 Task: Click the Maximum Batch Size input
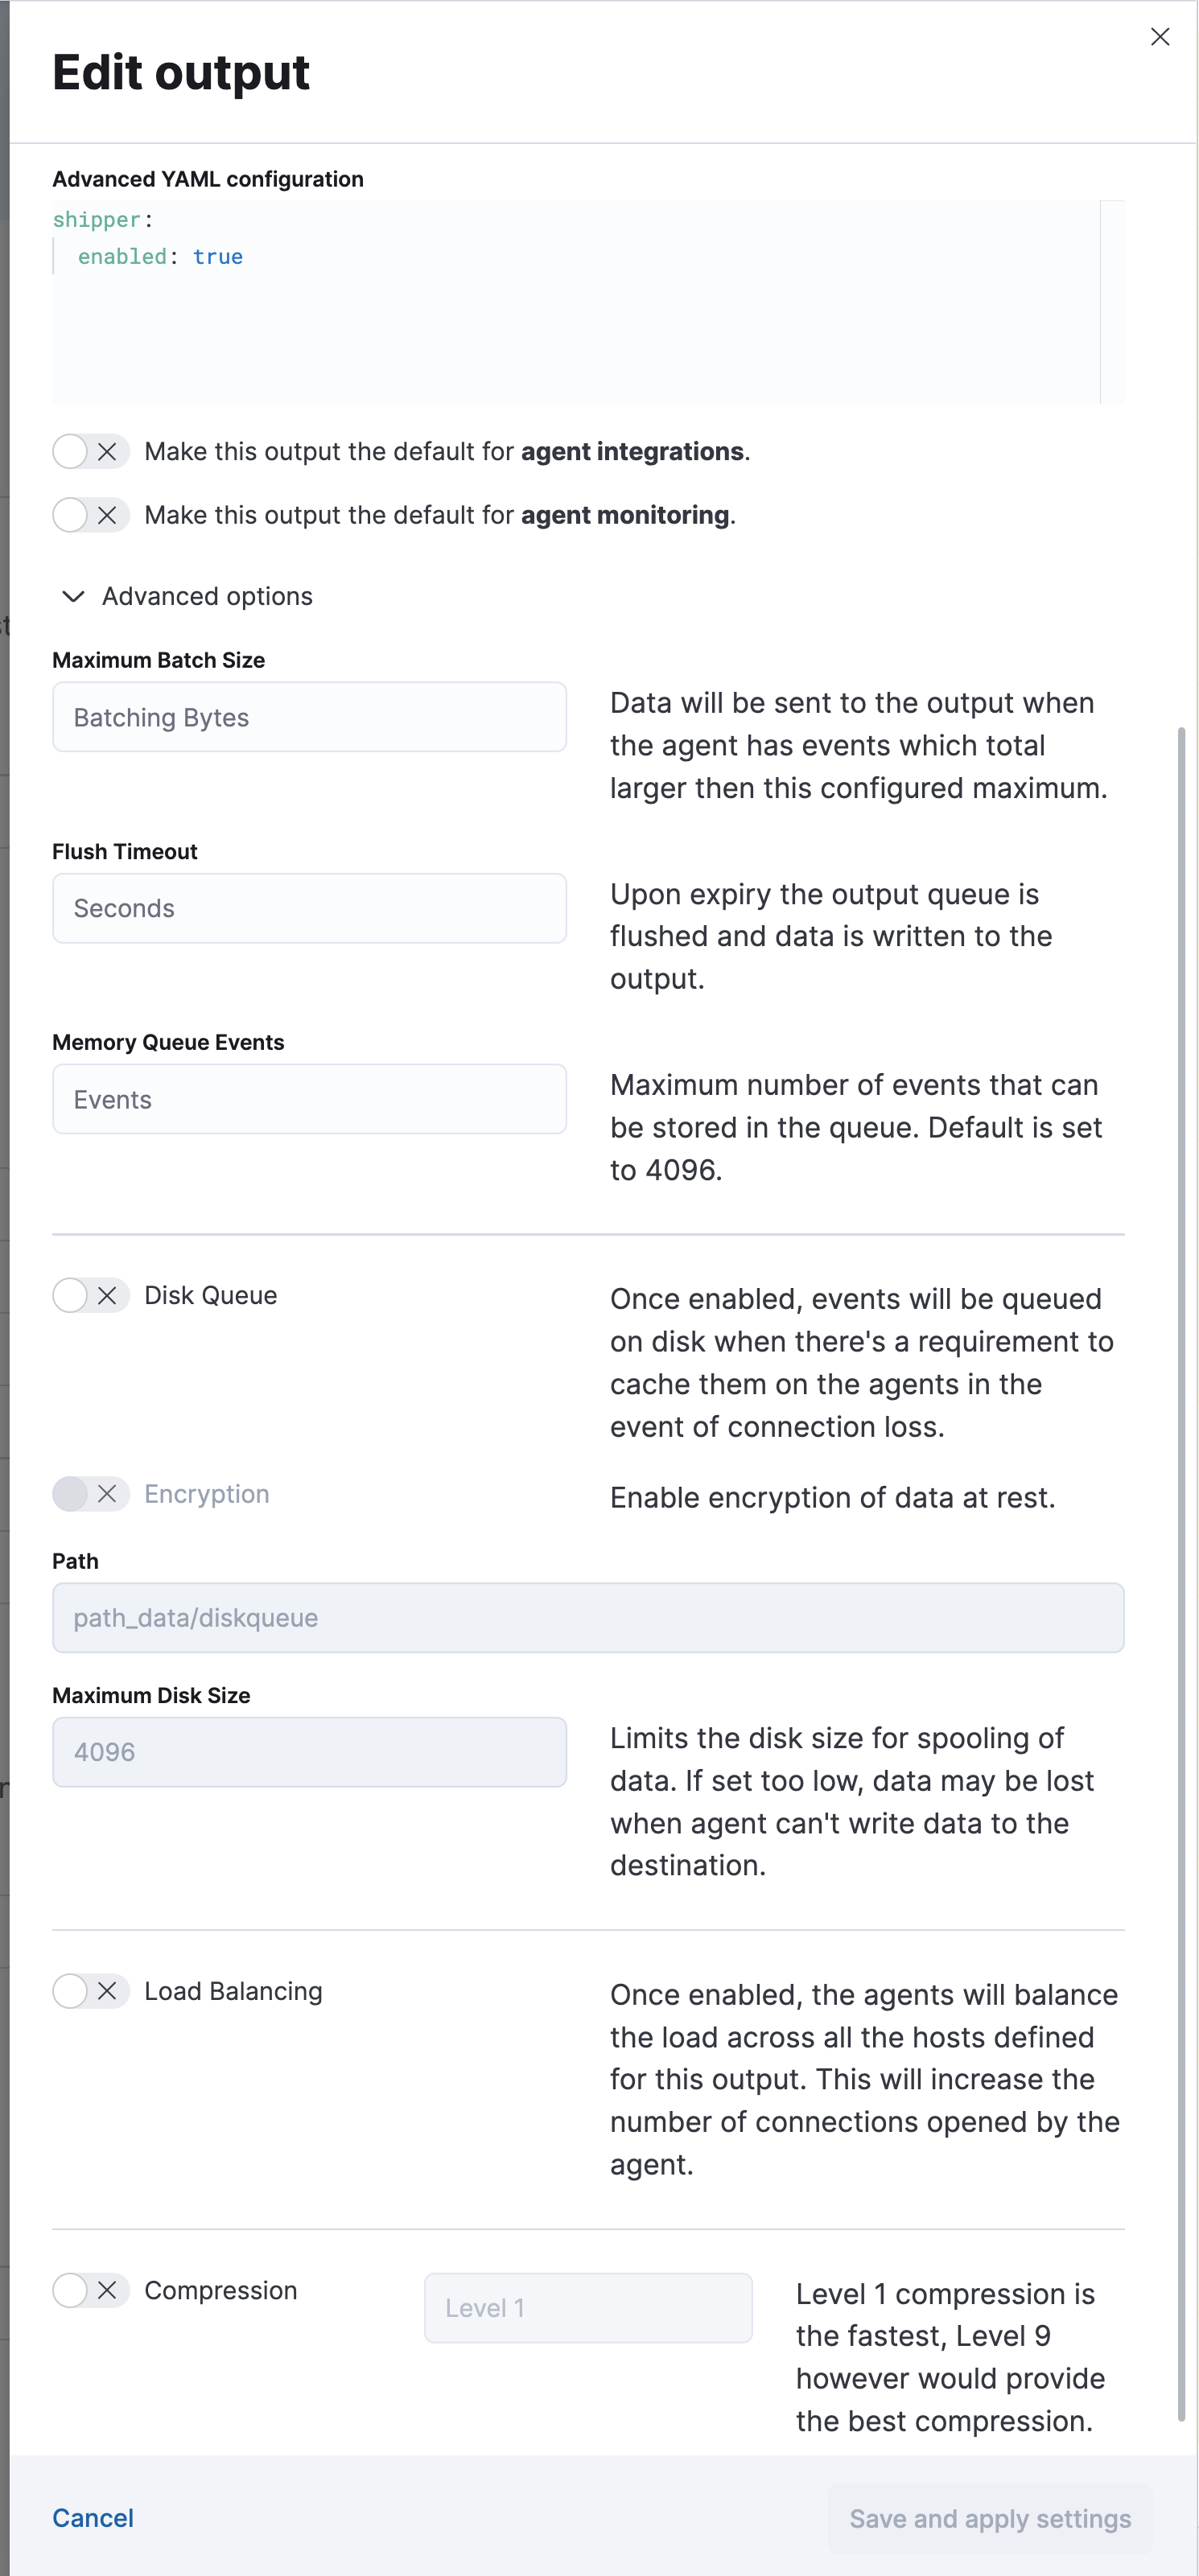(308, 717)
